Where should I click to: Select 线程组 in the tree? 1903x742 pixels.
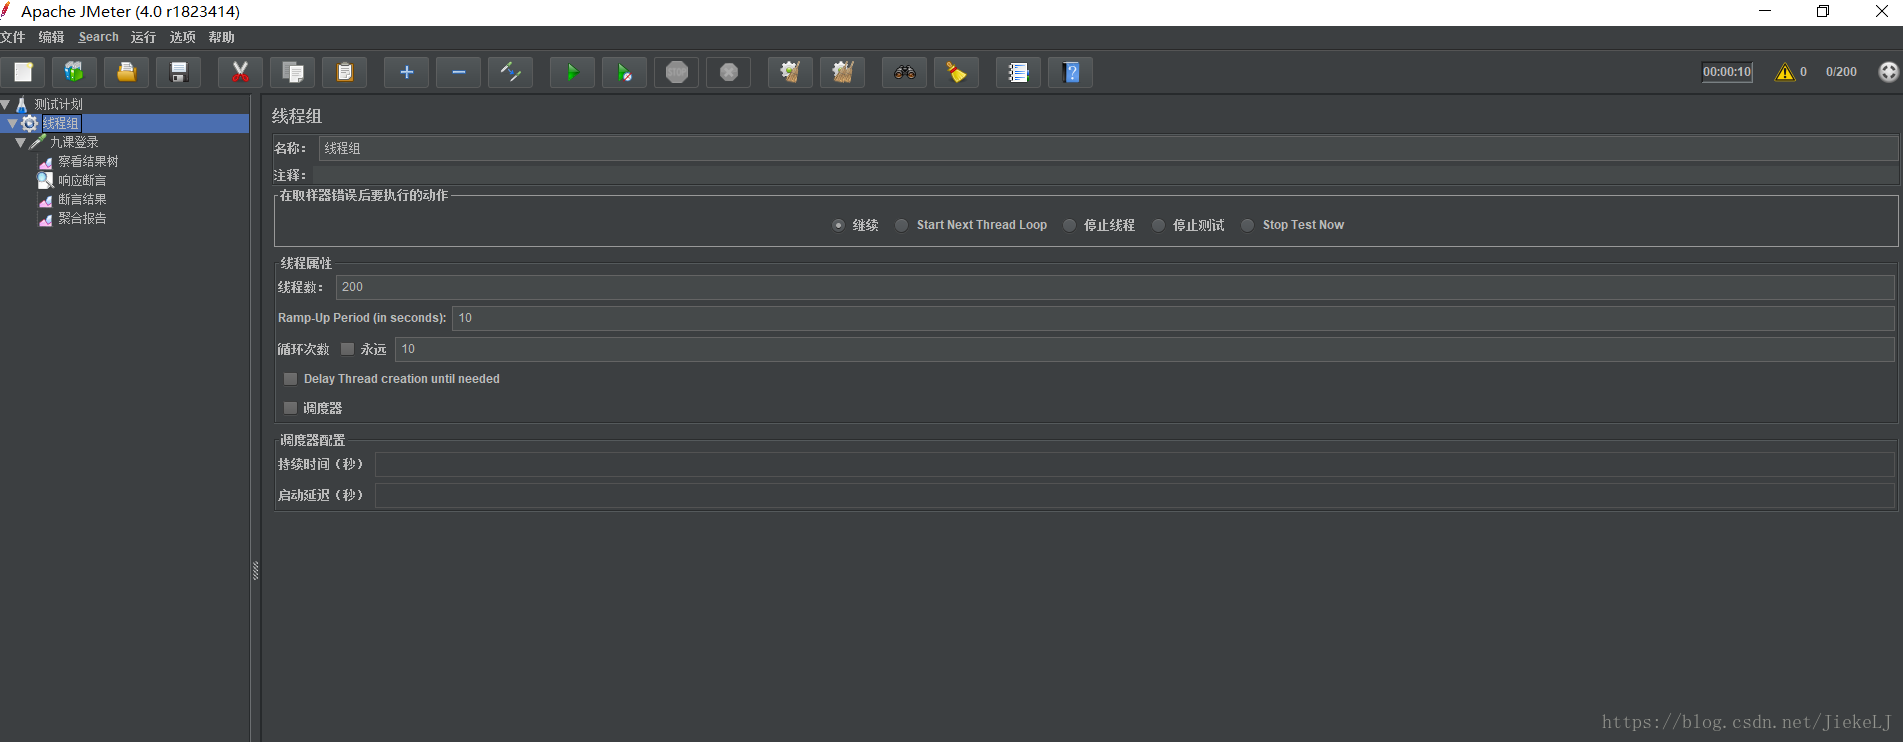pyautogui.click(x=61, y=123)
